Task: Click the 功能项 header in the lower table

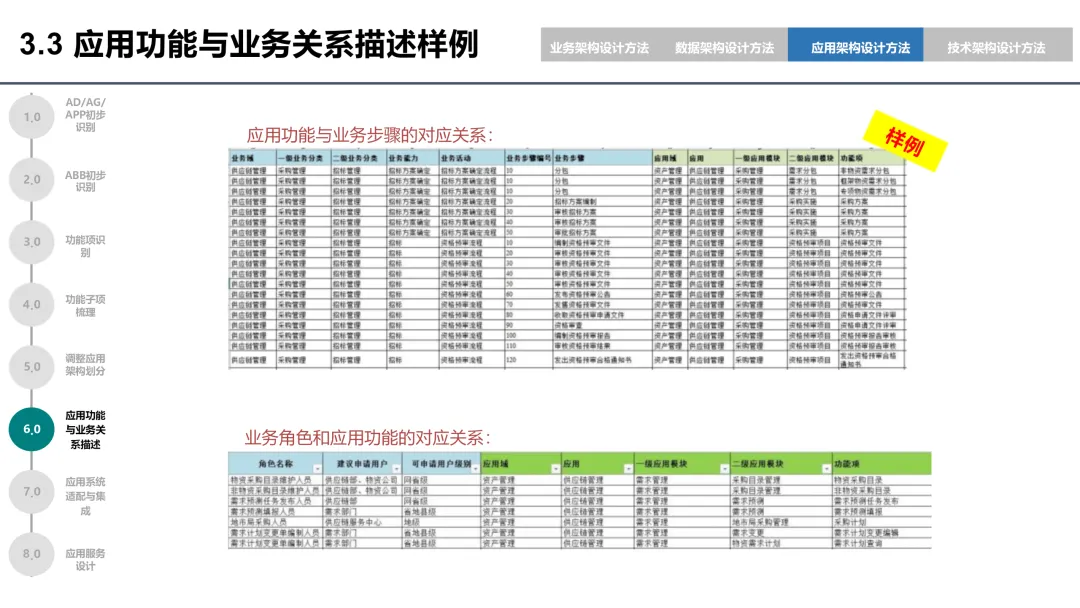Action: (882, 463)
